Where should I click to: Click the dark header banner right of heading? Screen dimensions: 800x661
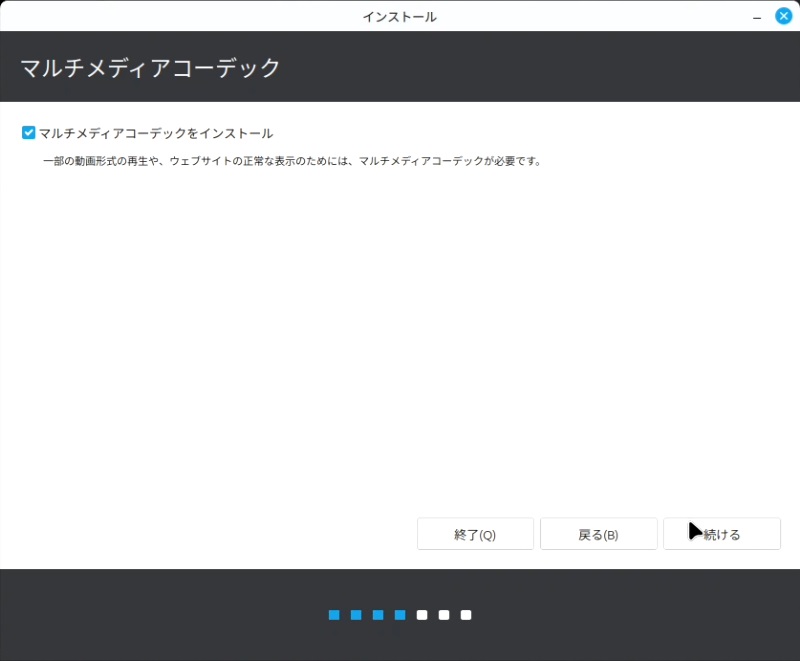[550, 68]
